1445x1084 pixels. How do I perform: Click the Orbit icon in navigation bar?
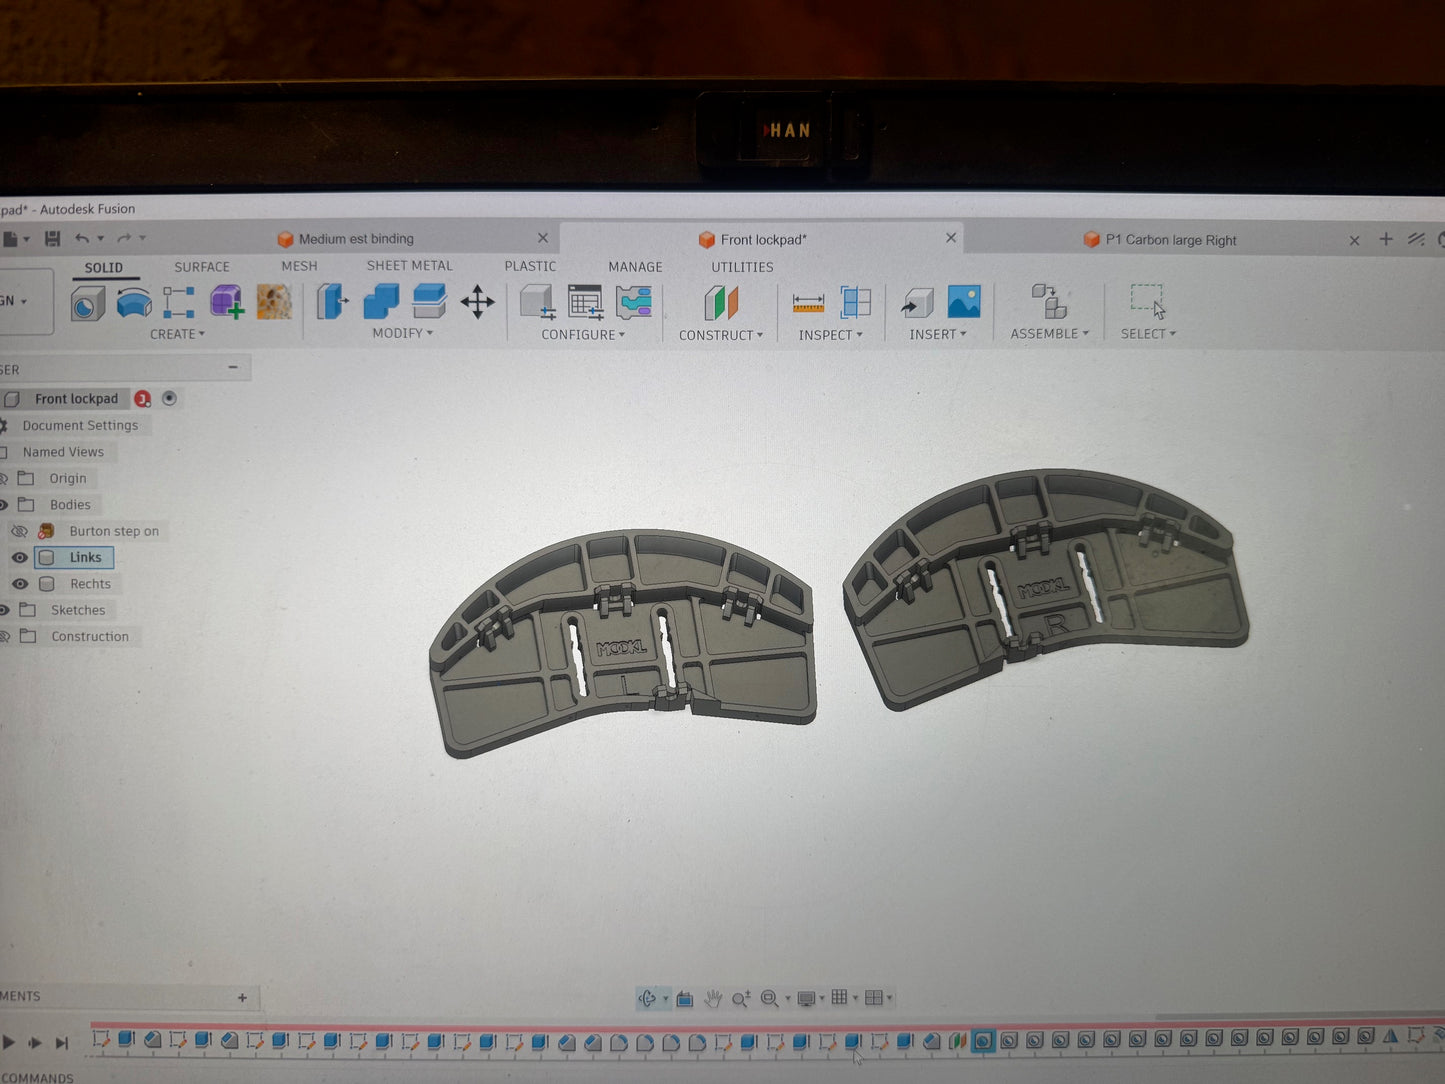tap(647, 998)
